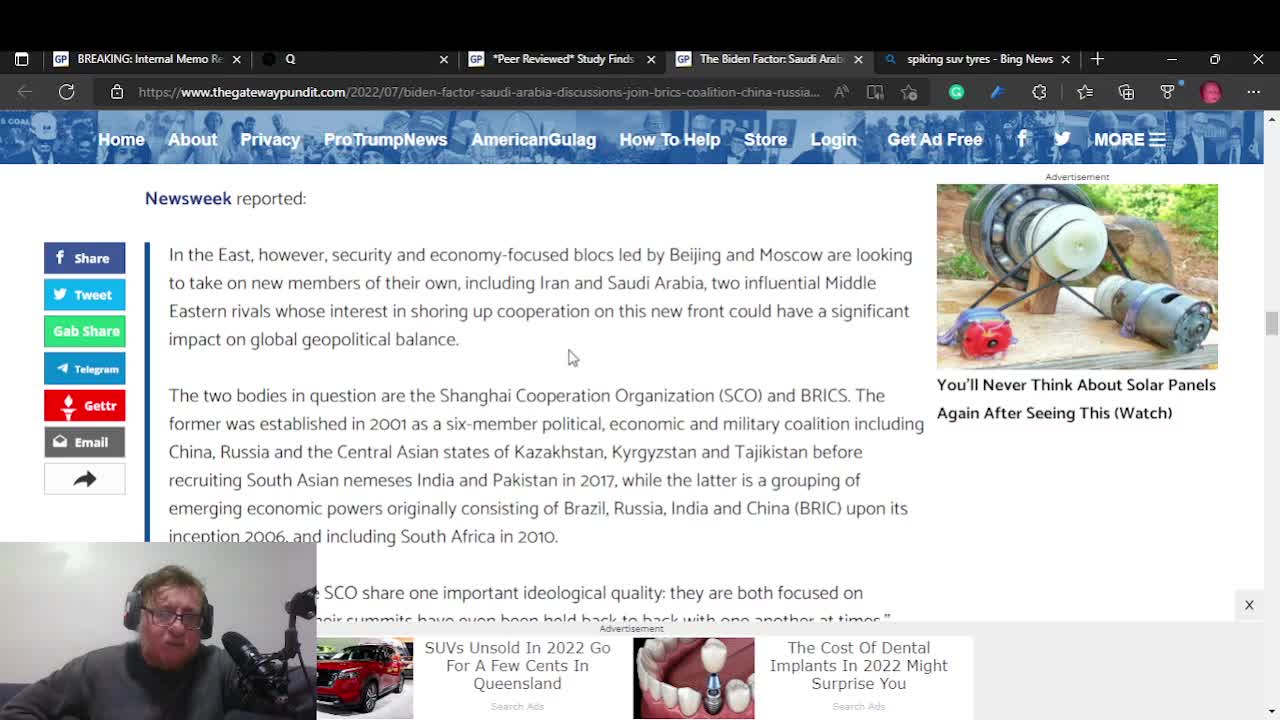Reload the page with the refresh icon
This screenshot has width=1280, height=720.
click(66, 92)
